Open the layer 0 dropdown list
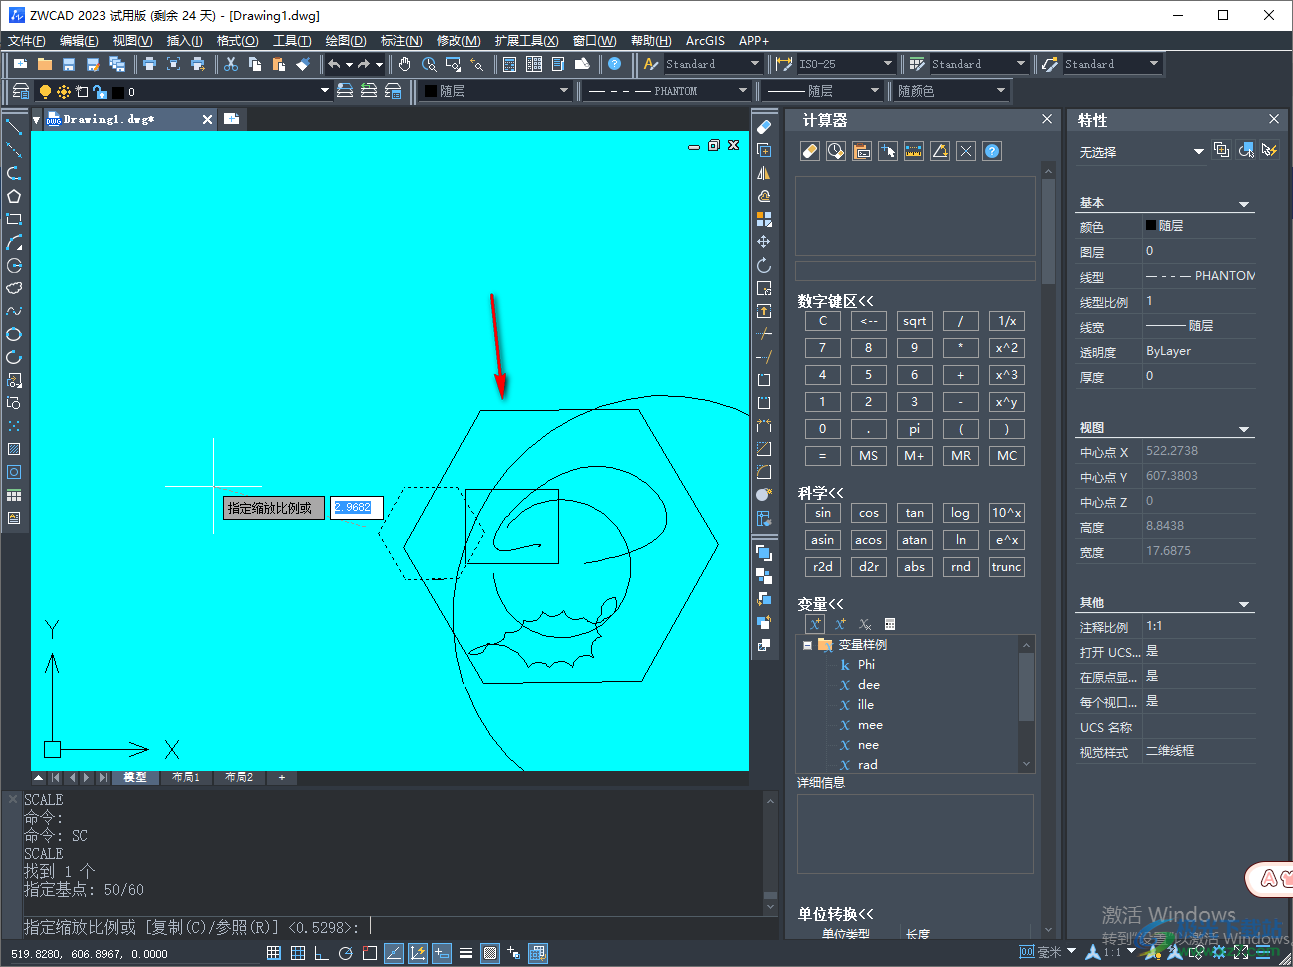The image size is (1293, 967). (x=324, y=91)
